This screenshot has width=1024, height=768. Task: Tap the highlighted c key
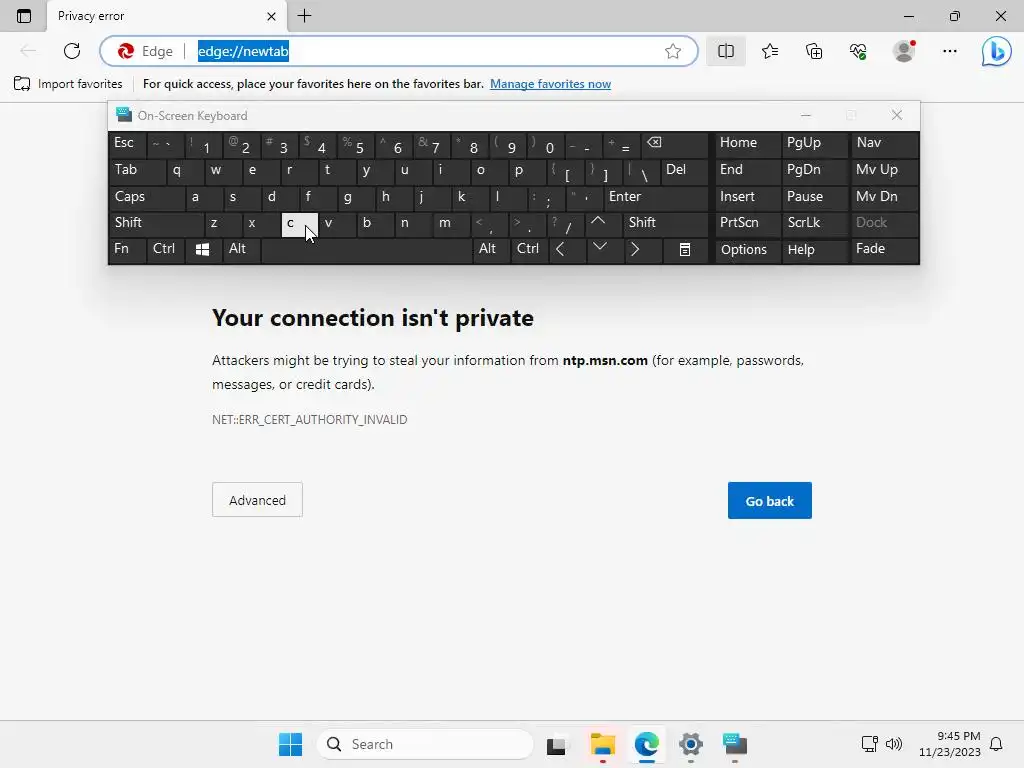click(x=299, y=224)
